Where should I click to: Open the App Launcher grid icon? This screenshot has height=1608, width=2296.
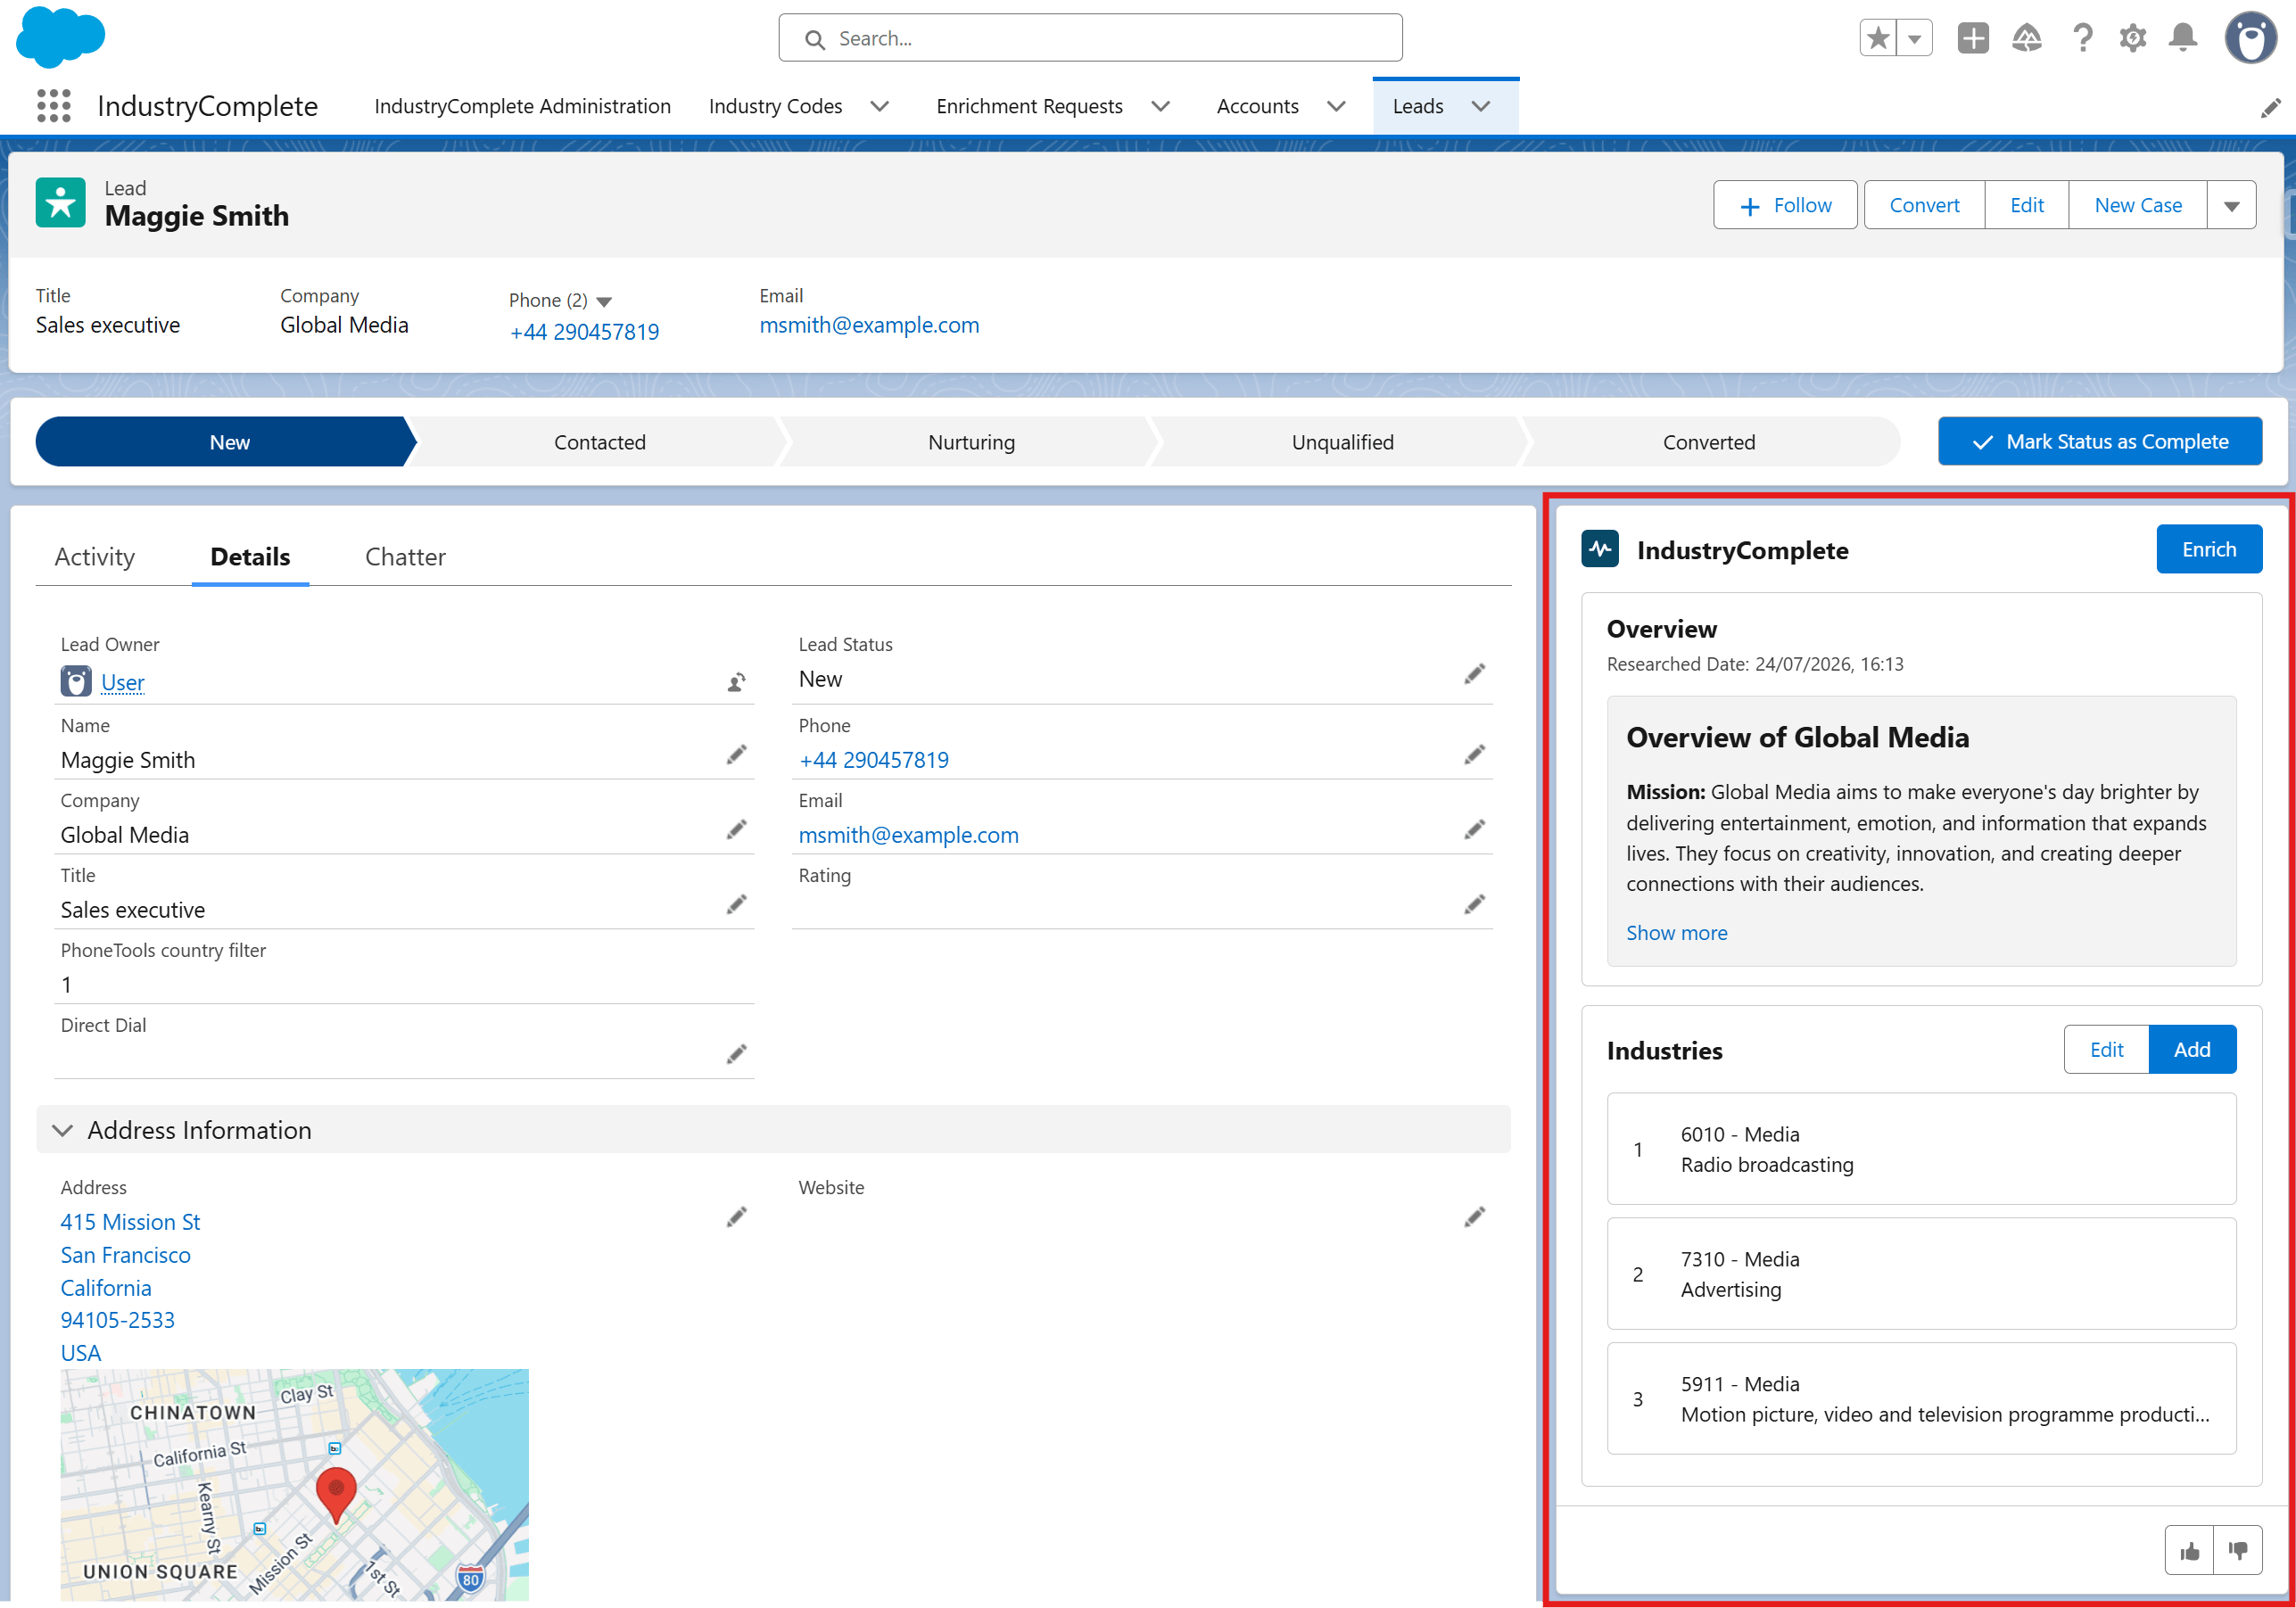(x=54, y=106)
